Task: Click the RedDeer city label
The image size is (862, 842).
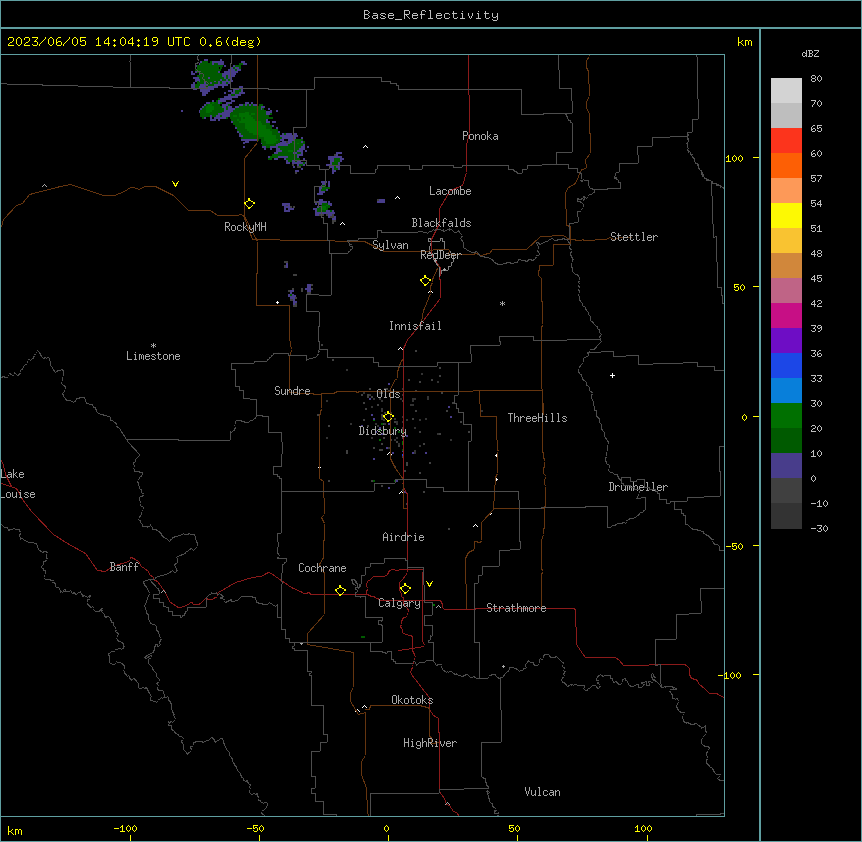Action: [440, 255]
